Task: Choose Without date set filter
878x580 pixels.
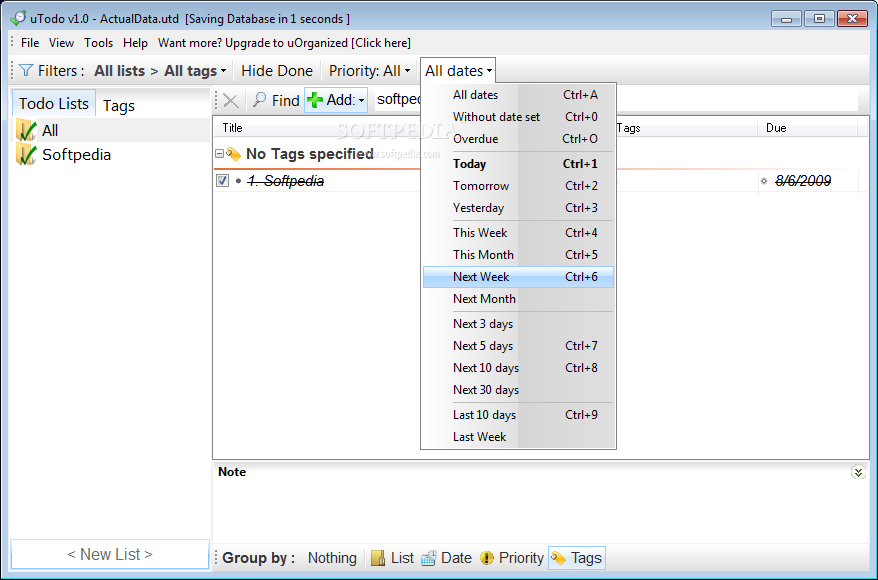Action: [x=519, y=116]
